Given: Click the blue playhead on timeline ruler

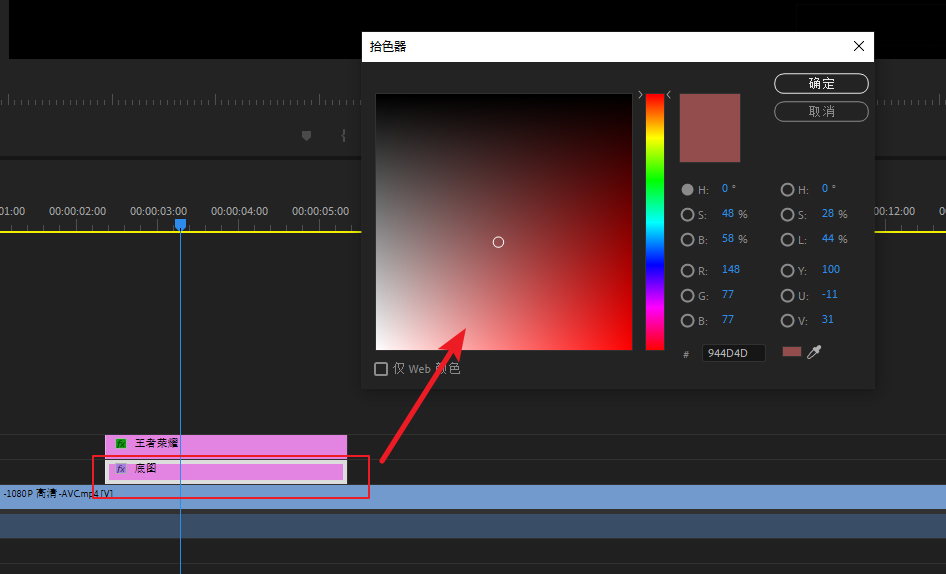Looking at the screenshot, I should point(180,225).
